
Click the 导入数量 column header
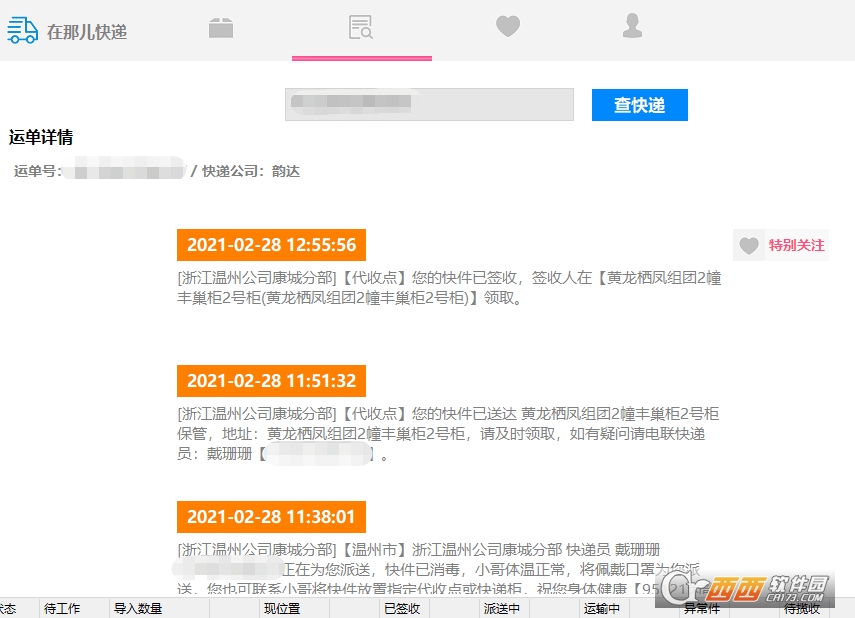[x=138, y=608]
